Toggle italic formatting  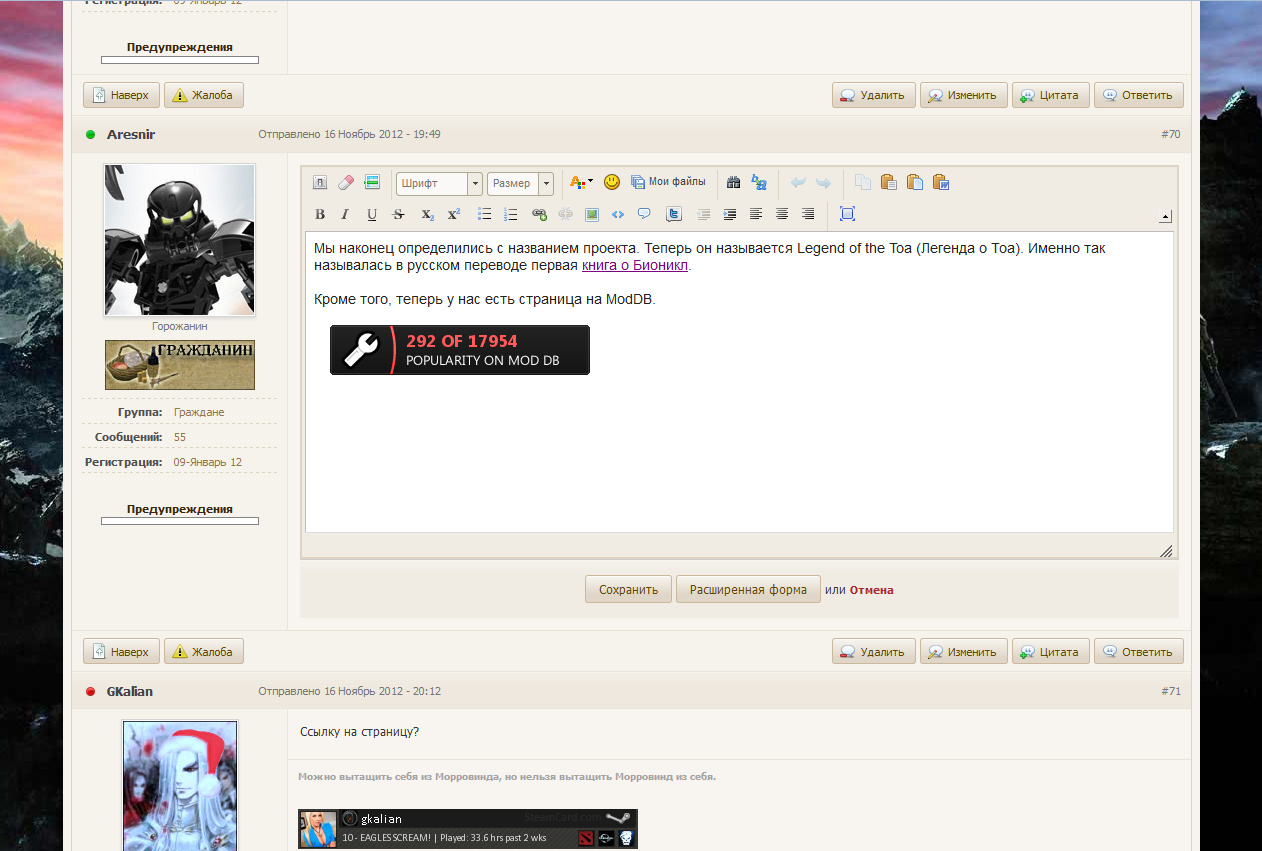[346, 214]
